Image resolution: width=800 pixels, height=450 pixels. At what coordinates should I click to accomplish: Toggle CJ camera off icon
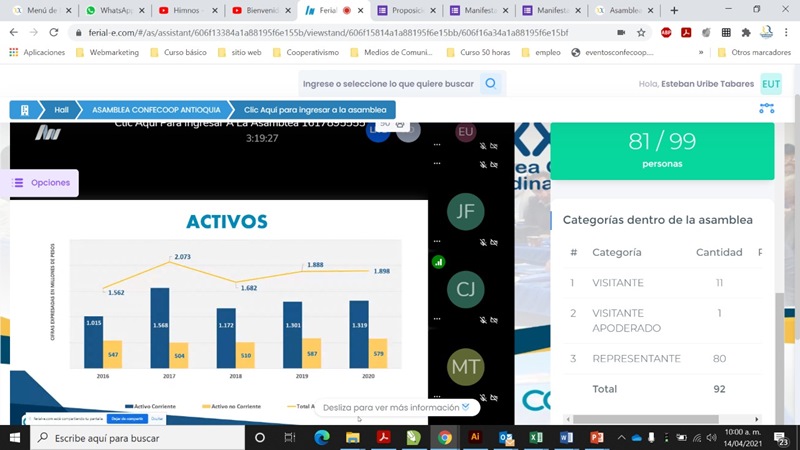pos(494,320)
